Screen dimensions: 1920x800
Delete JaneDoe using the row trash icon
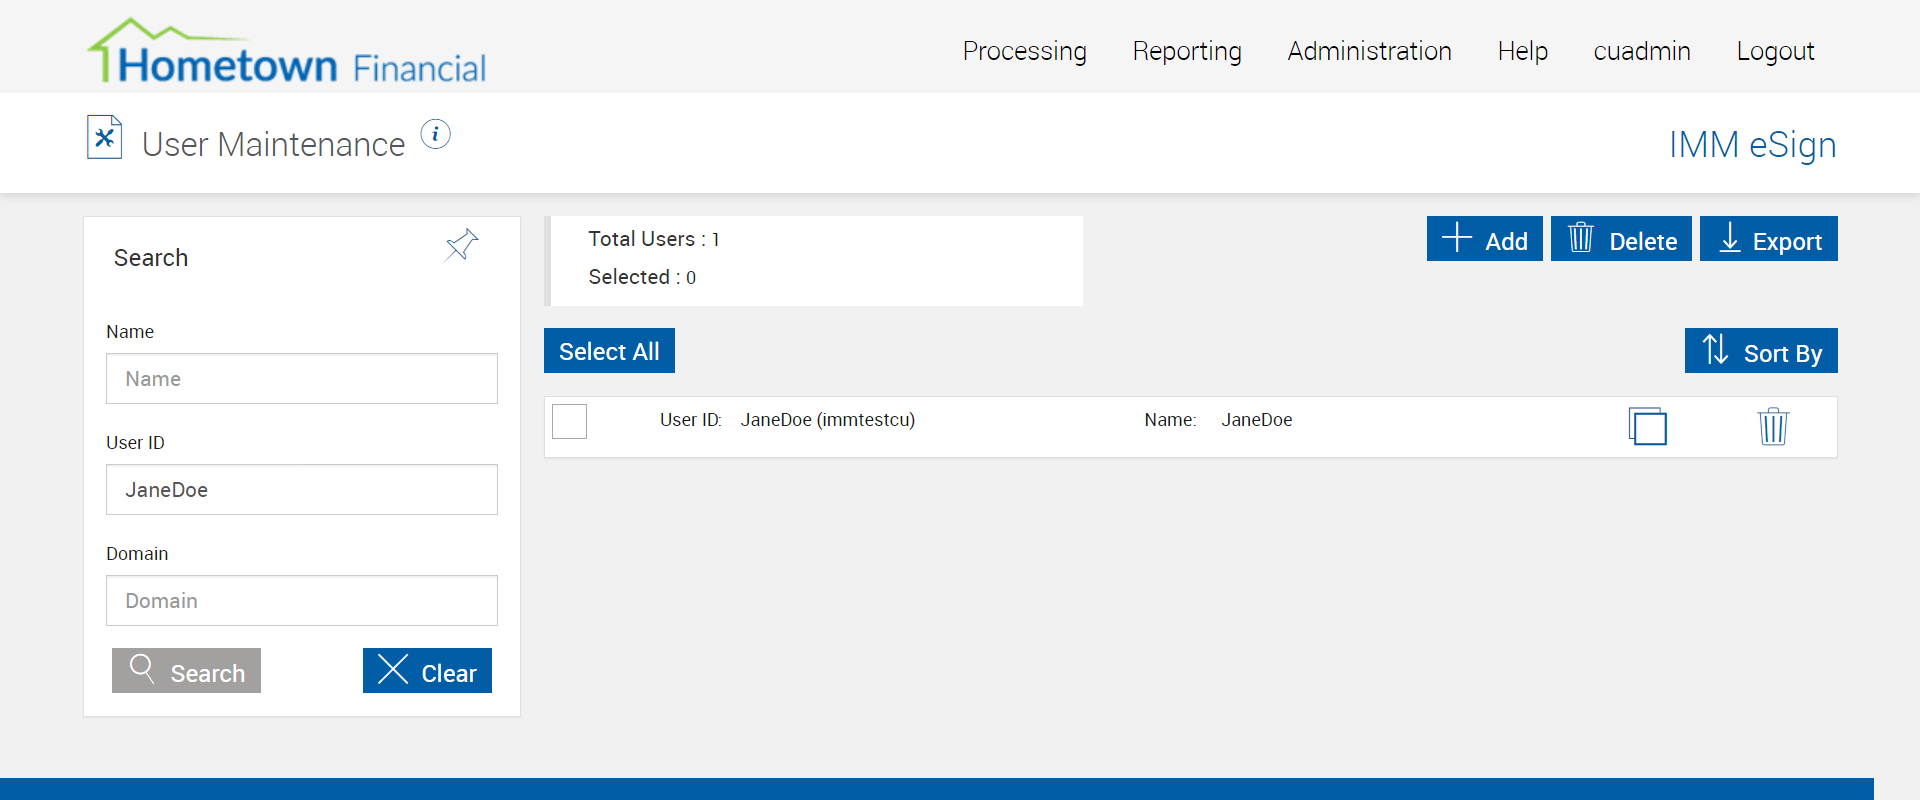pos(1772,426)
